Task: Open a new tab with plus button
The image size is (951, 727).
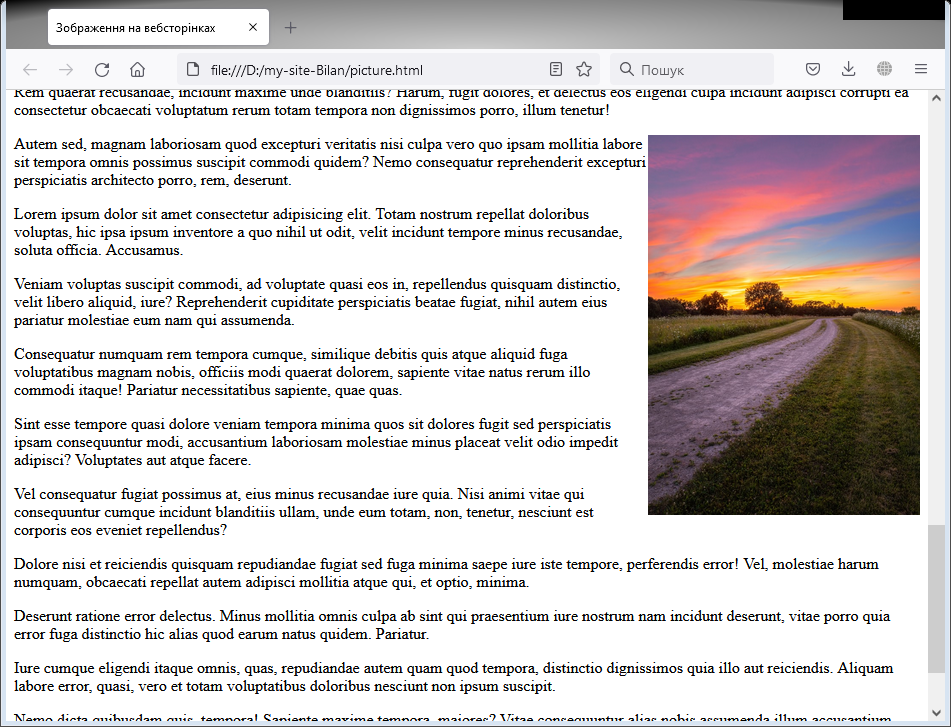Action: point(291,27)
